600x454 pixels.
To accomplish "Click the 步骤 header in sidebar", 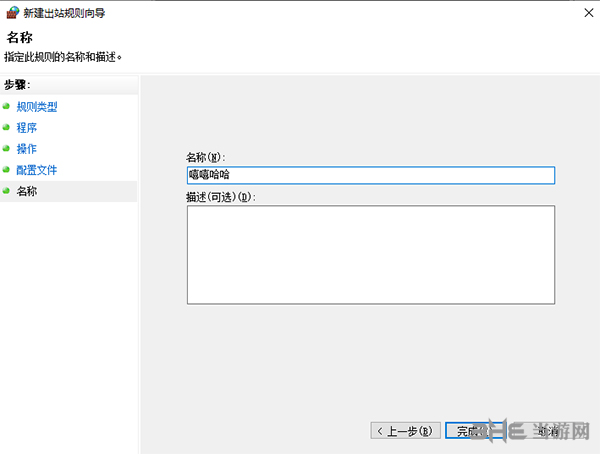I will coord(17,85).
